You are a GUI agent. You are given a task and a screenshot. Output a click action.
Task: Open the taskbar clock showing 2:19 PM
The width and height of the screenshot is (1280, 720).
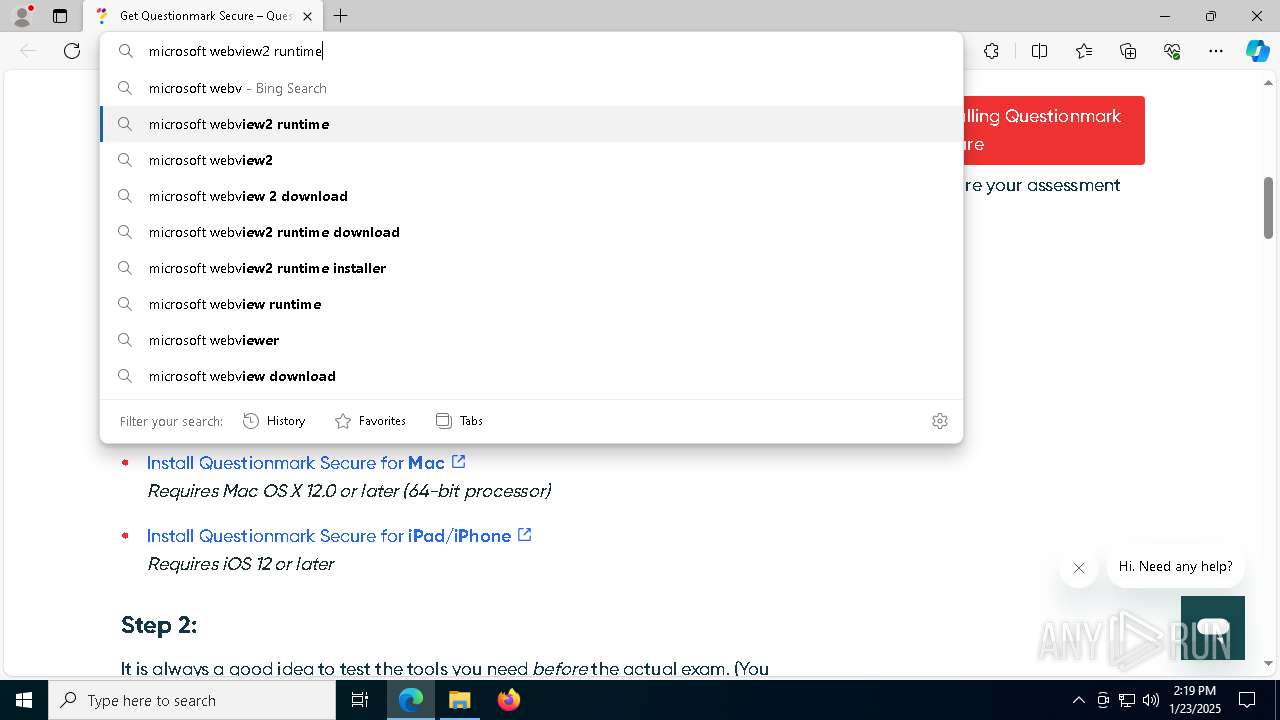[x=1195, y=700]
